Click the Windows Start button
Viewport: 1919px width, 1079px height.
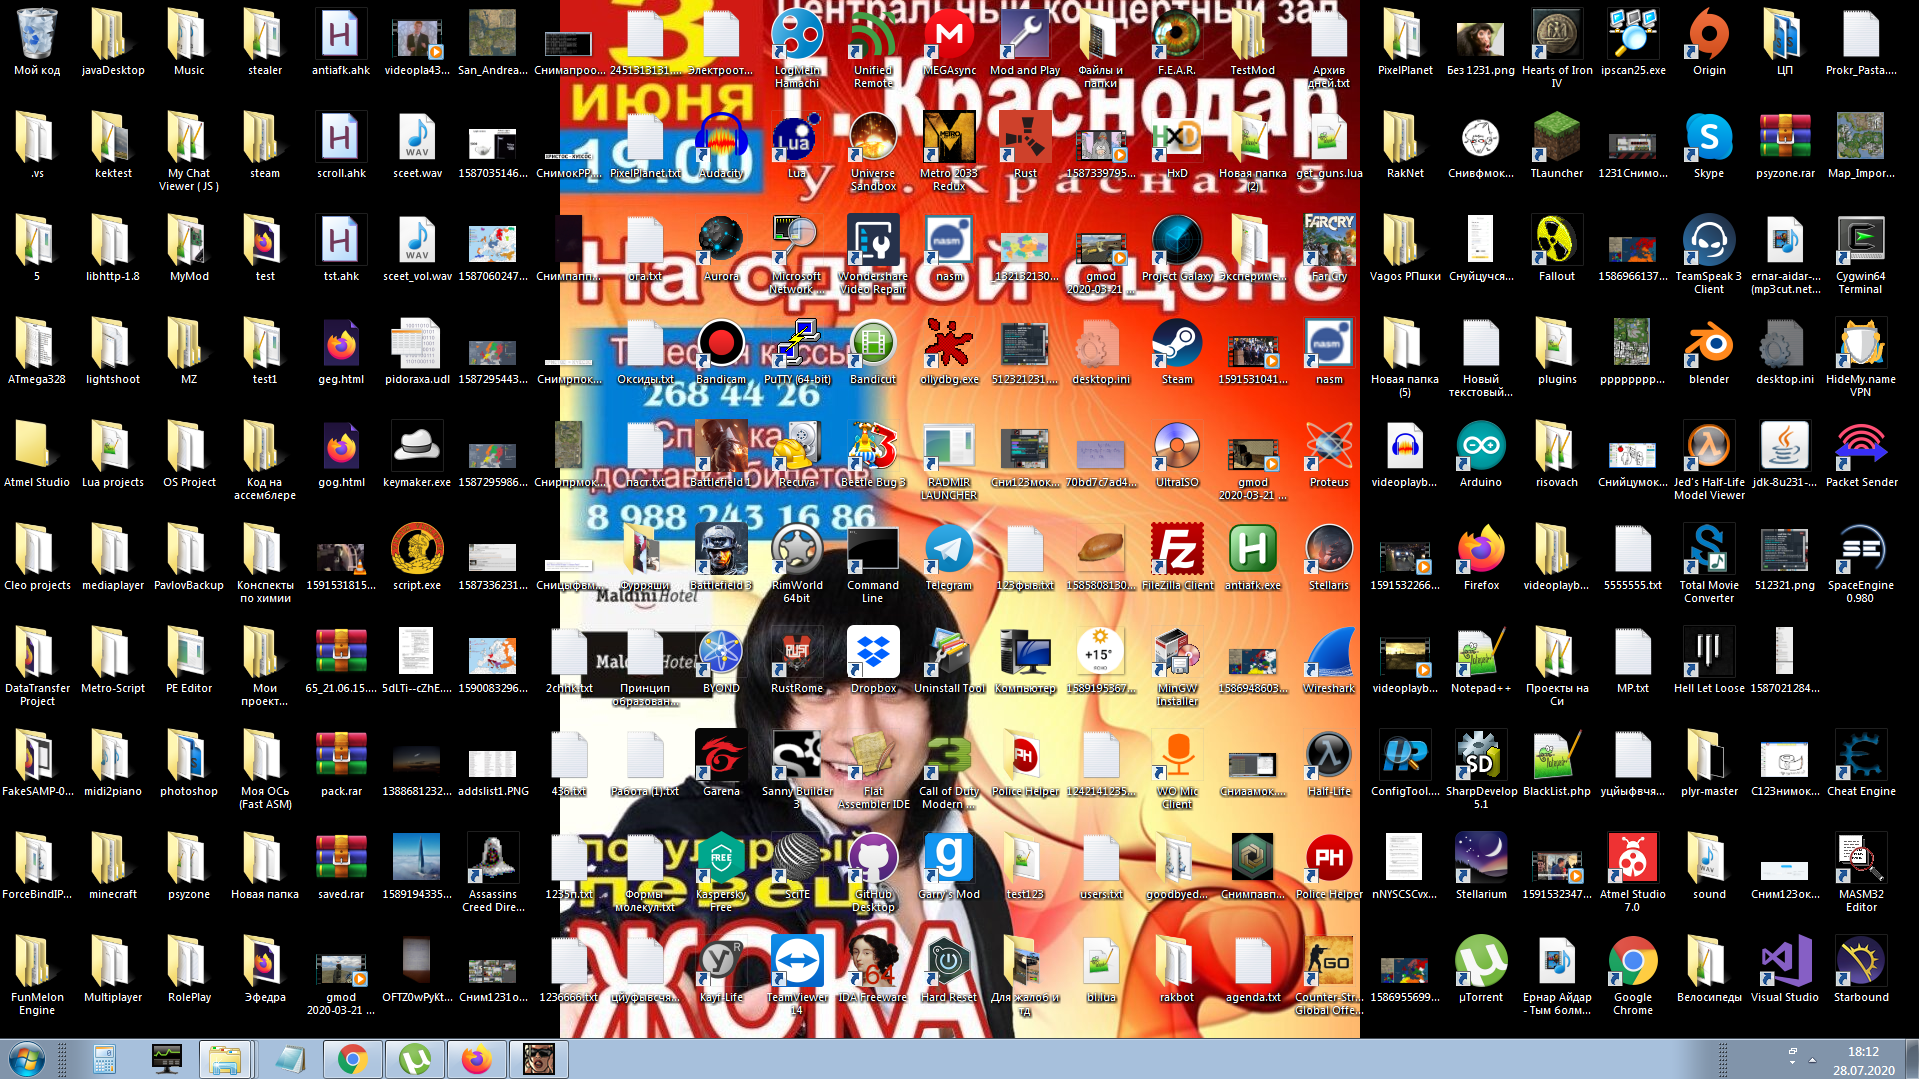pyautogui.click(x=26, y=1058)
